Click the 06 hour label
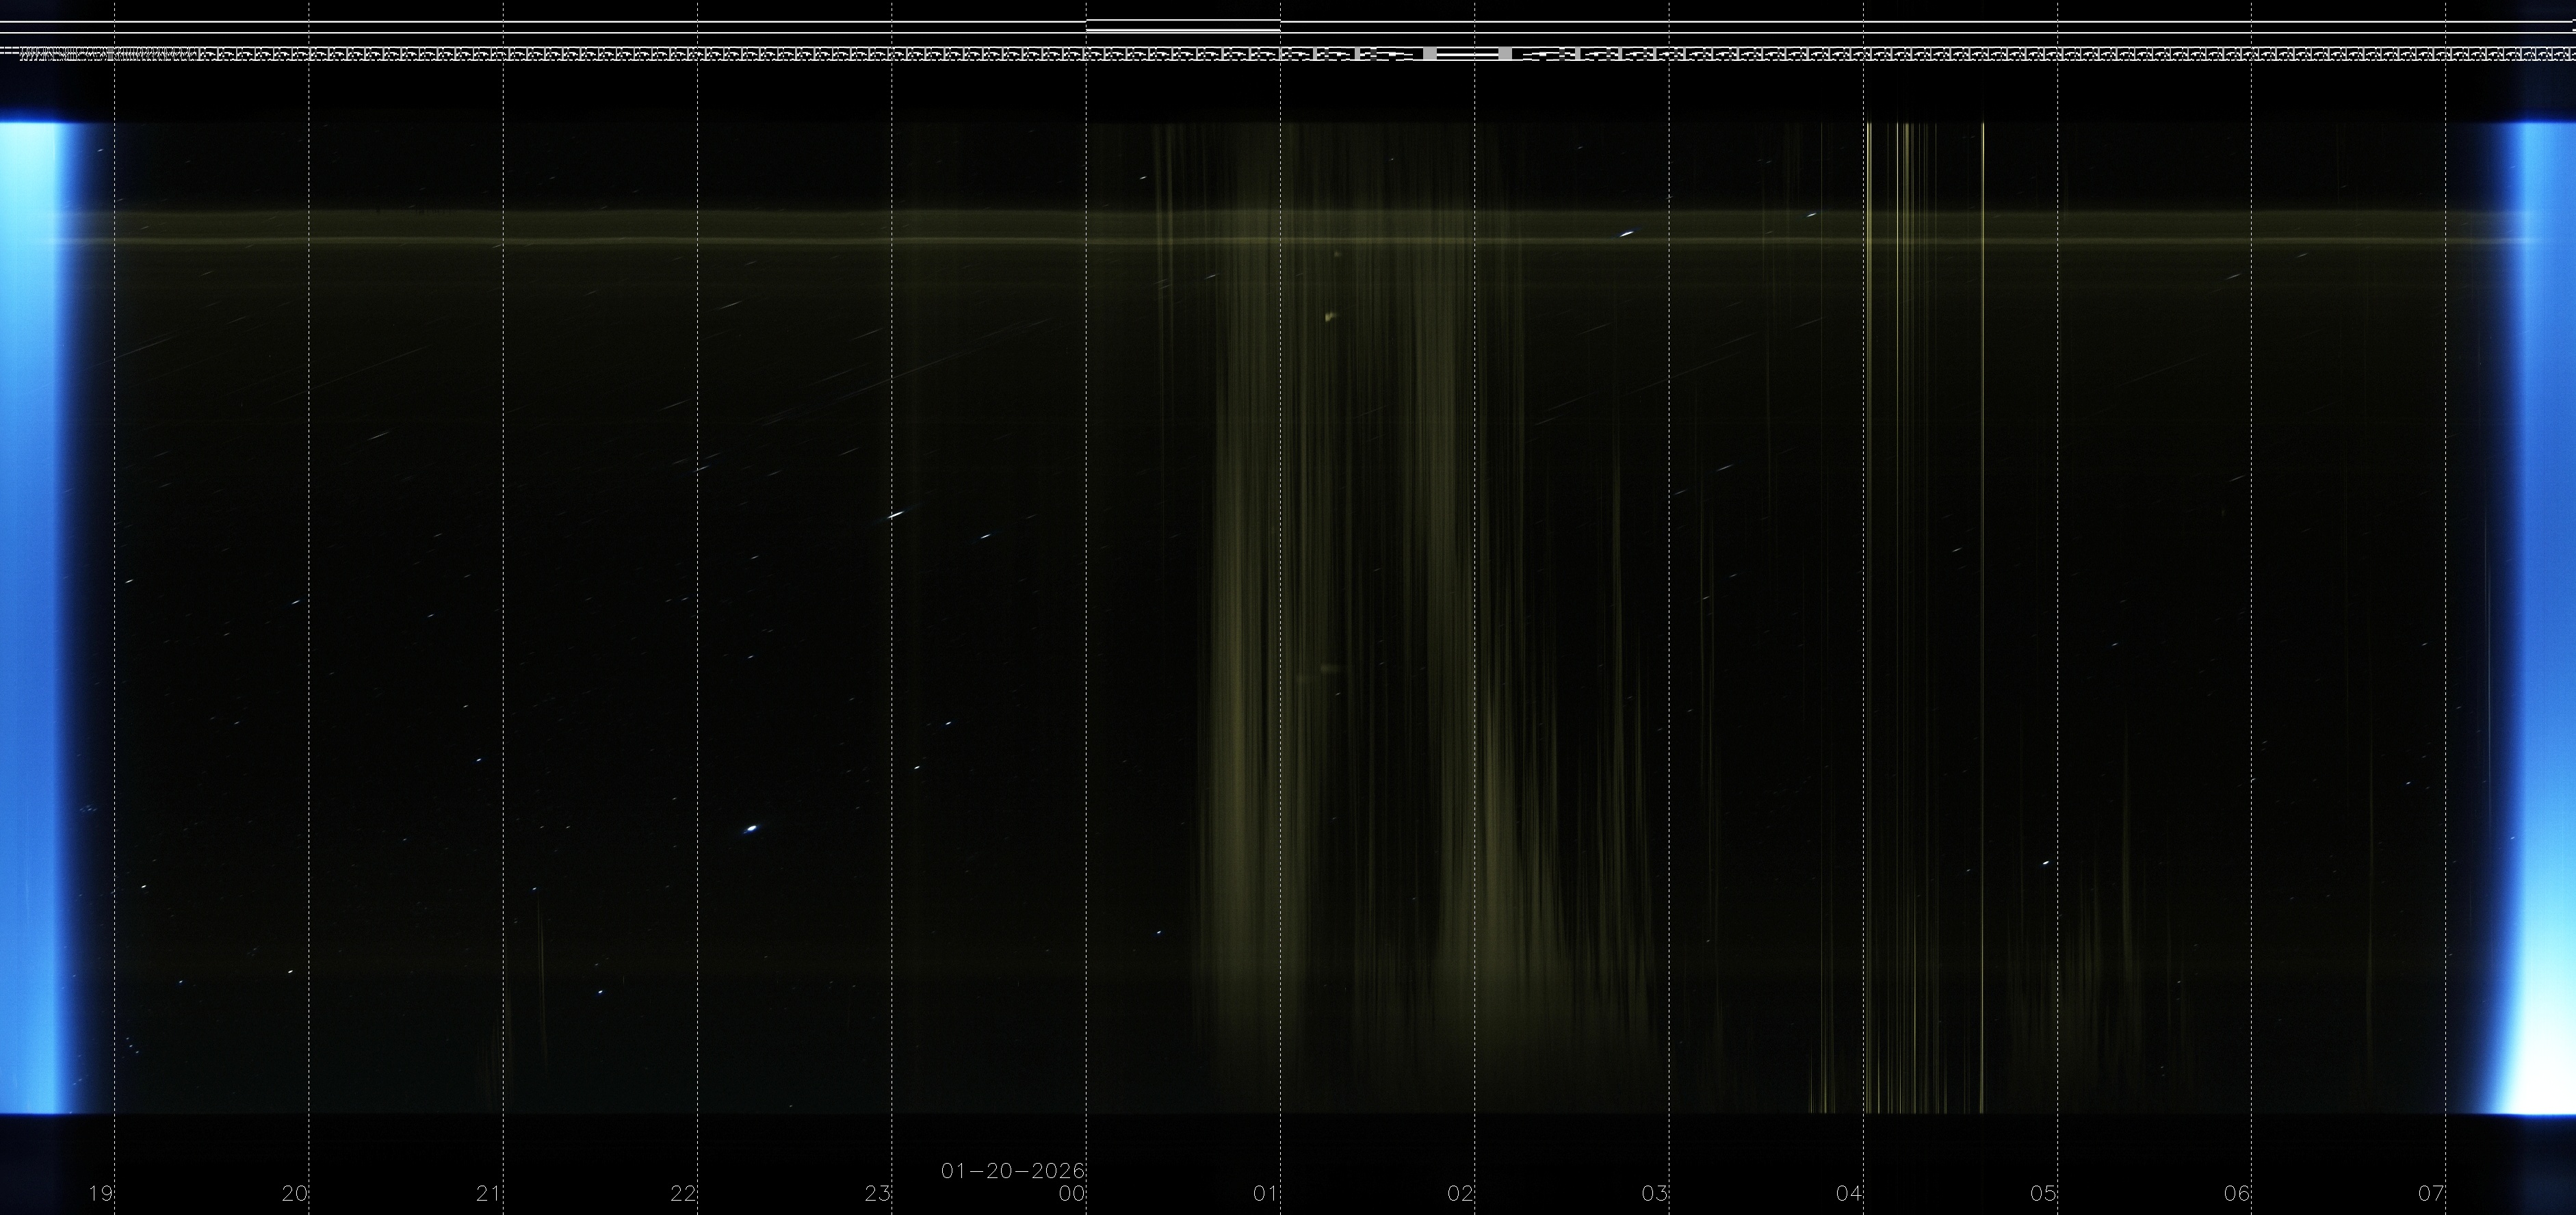Screen dimensions: 2576x1215 (2236, 1193)
